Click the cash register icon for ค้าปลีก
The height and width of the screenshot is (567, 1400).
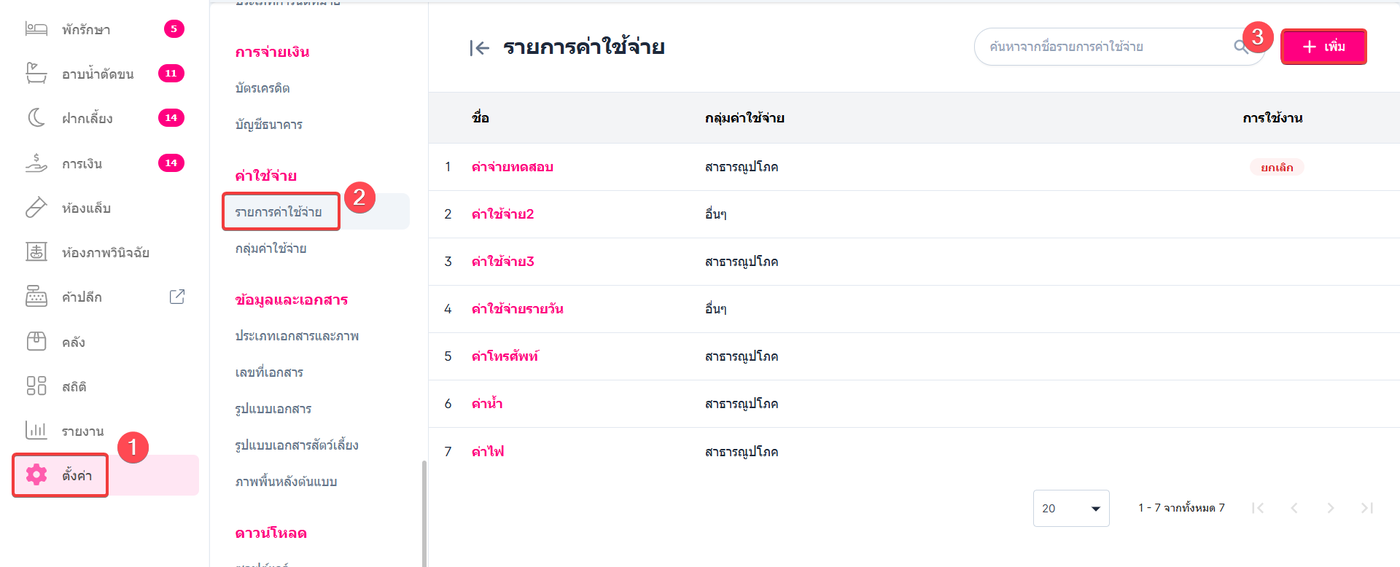coord(37,297)
